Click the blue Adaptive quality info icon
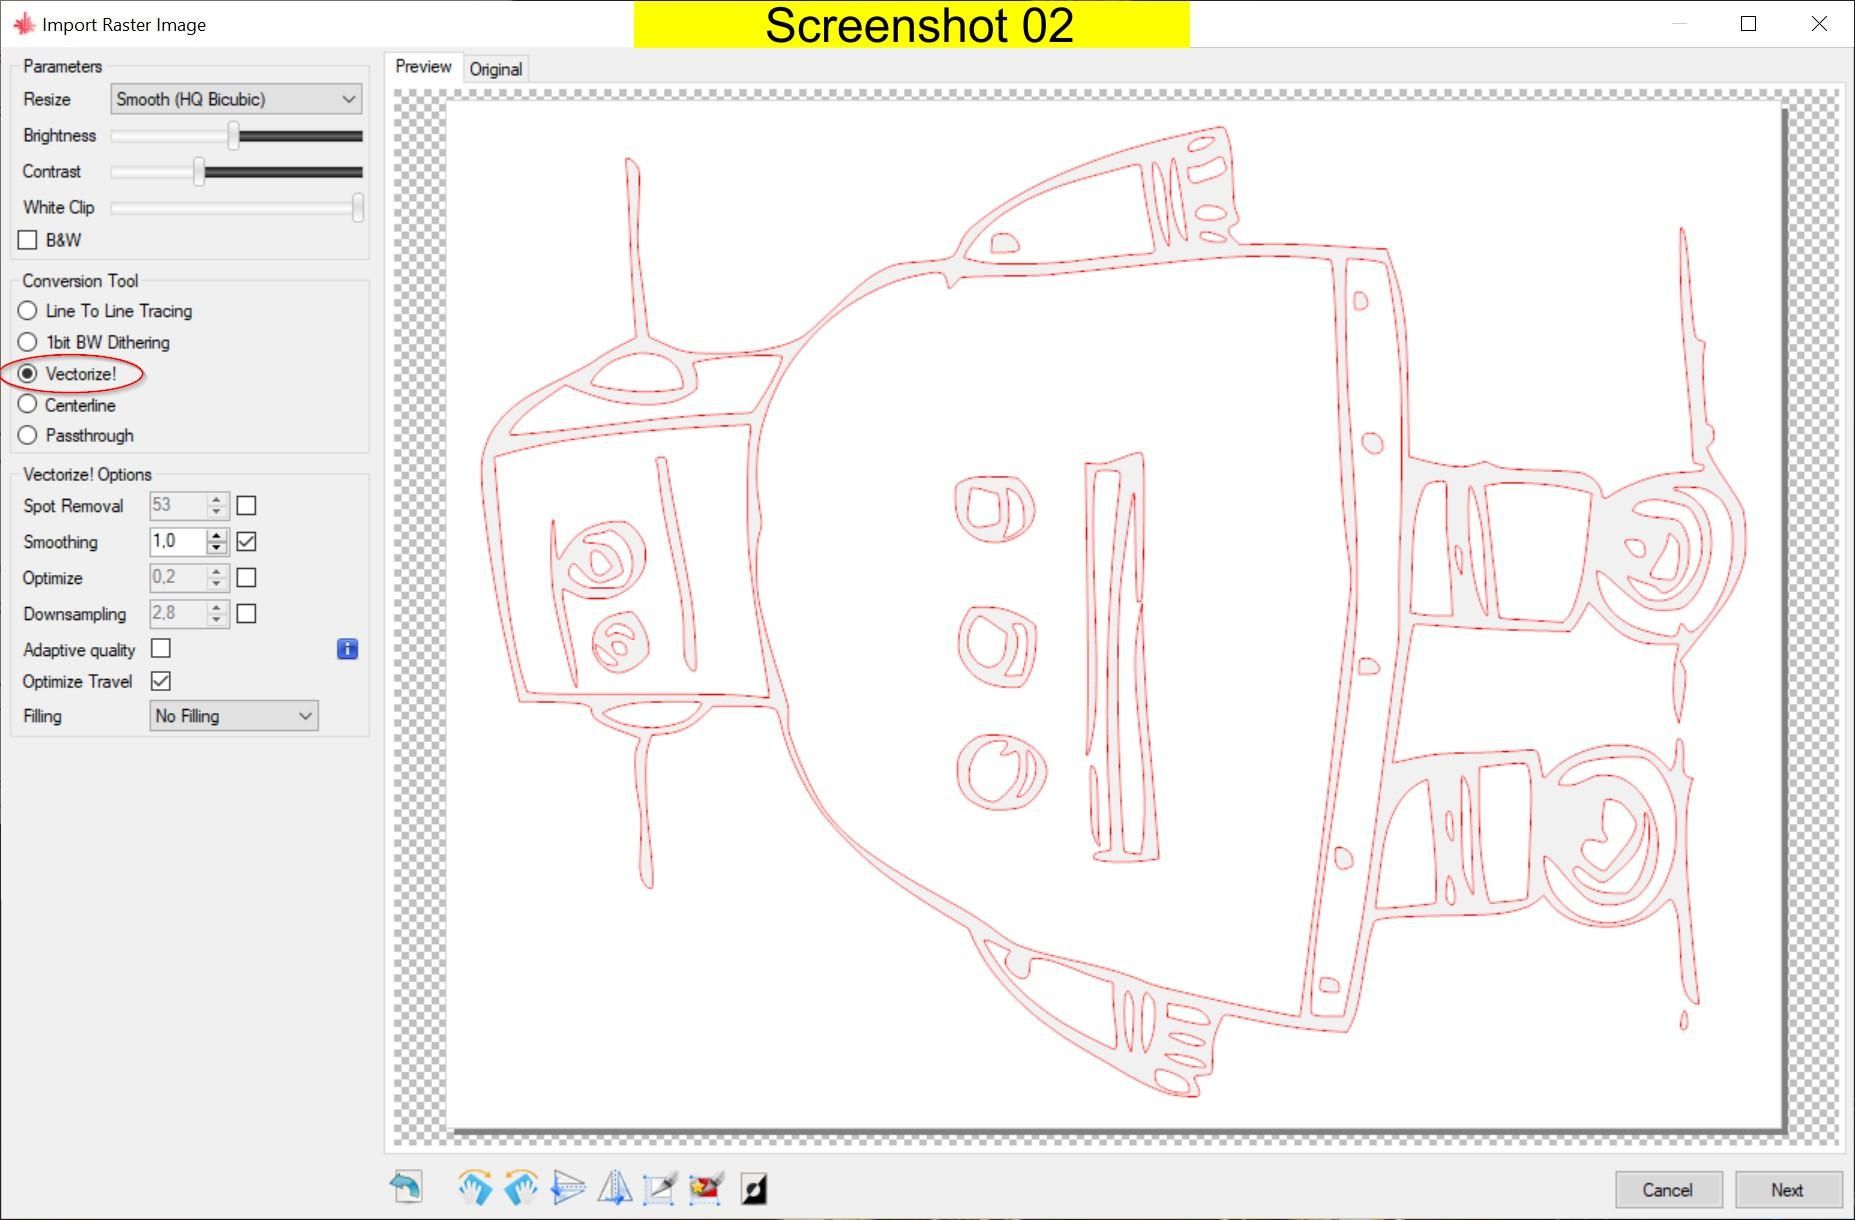This screenshot has width=1855, height=1220. tap(347, 649)
